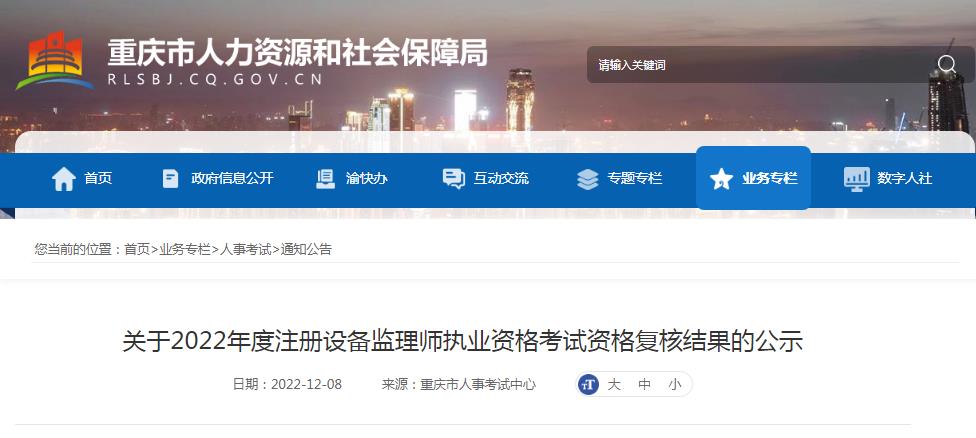This screenshot has height=438, width=976.
Task: Open 通知公告 breadcrumb link
Action: click(x=306, y=249)
